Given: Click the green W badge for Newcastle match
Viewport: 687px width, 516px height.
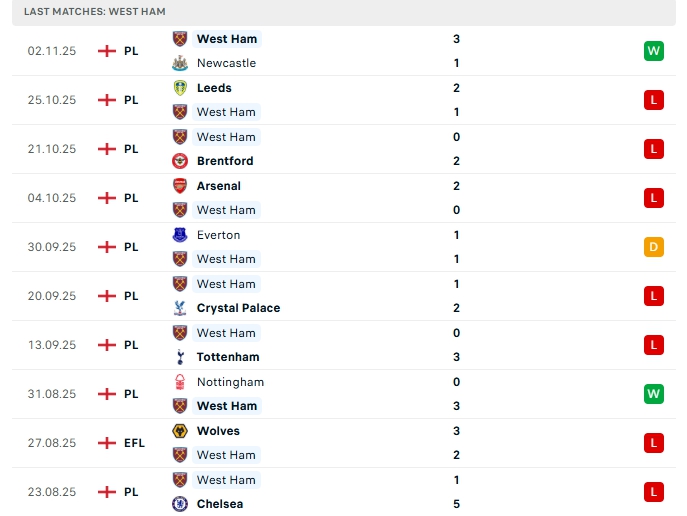Looking at the screenshot, I should coord(654,50).
